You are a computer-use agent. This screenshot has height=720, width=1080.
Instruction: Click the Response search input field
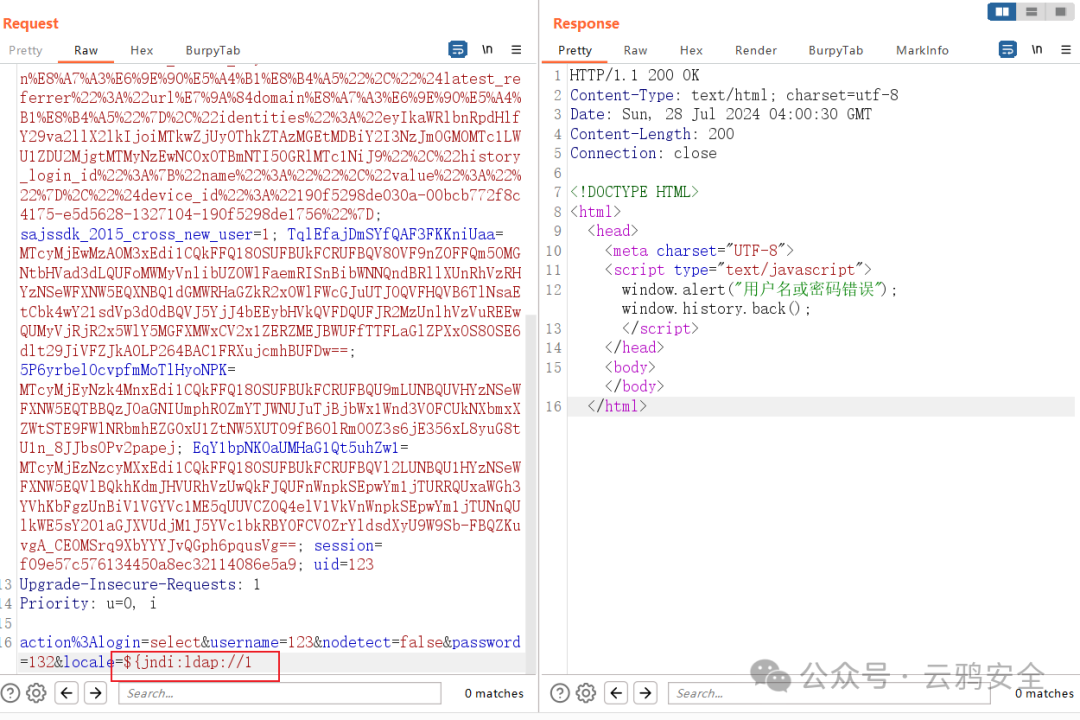point(829,693)
